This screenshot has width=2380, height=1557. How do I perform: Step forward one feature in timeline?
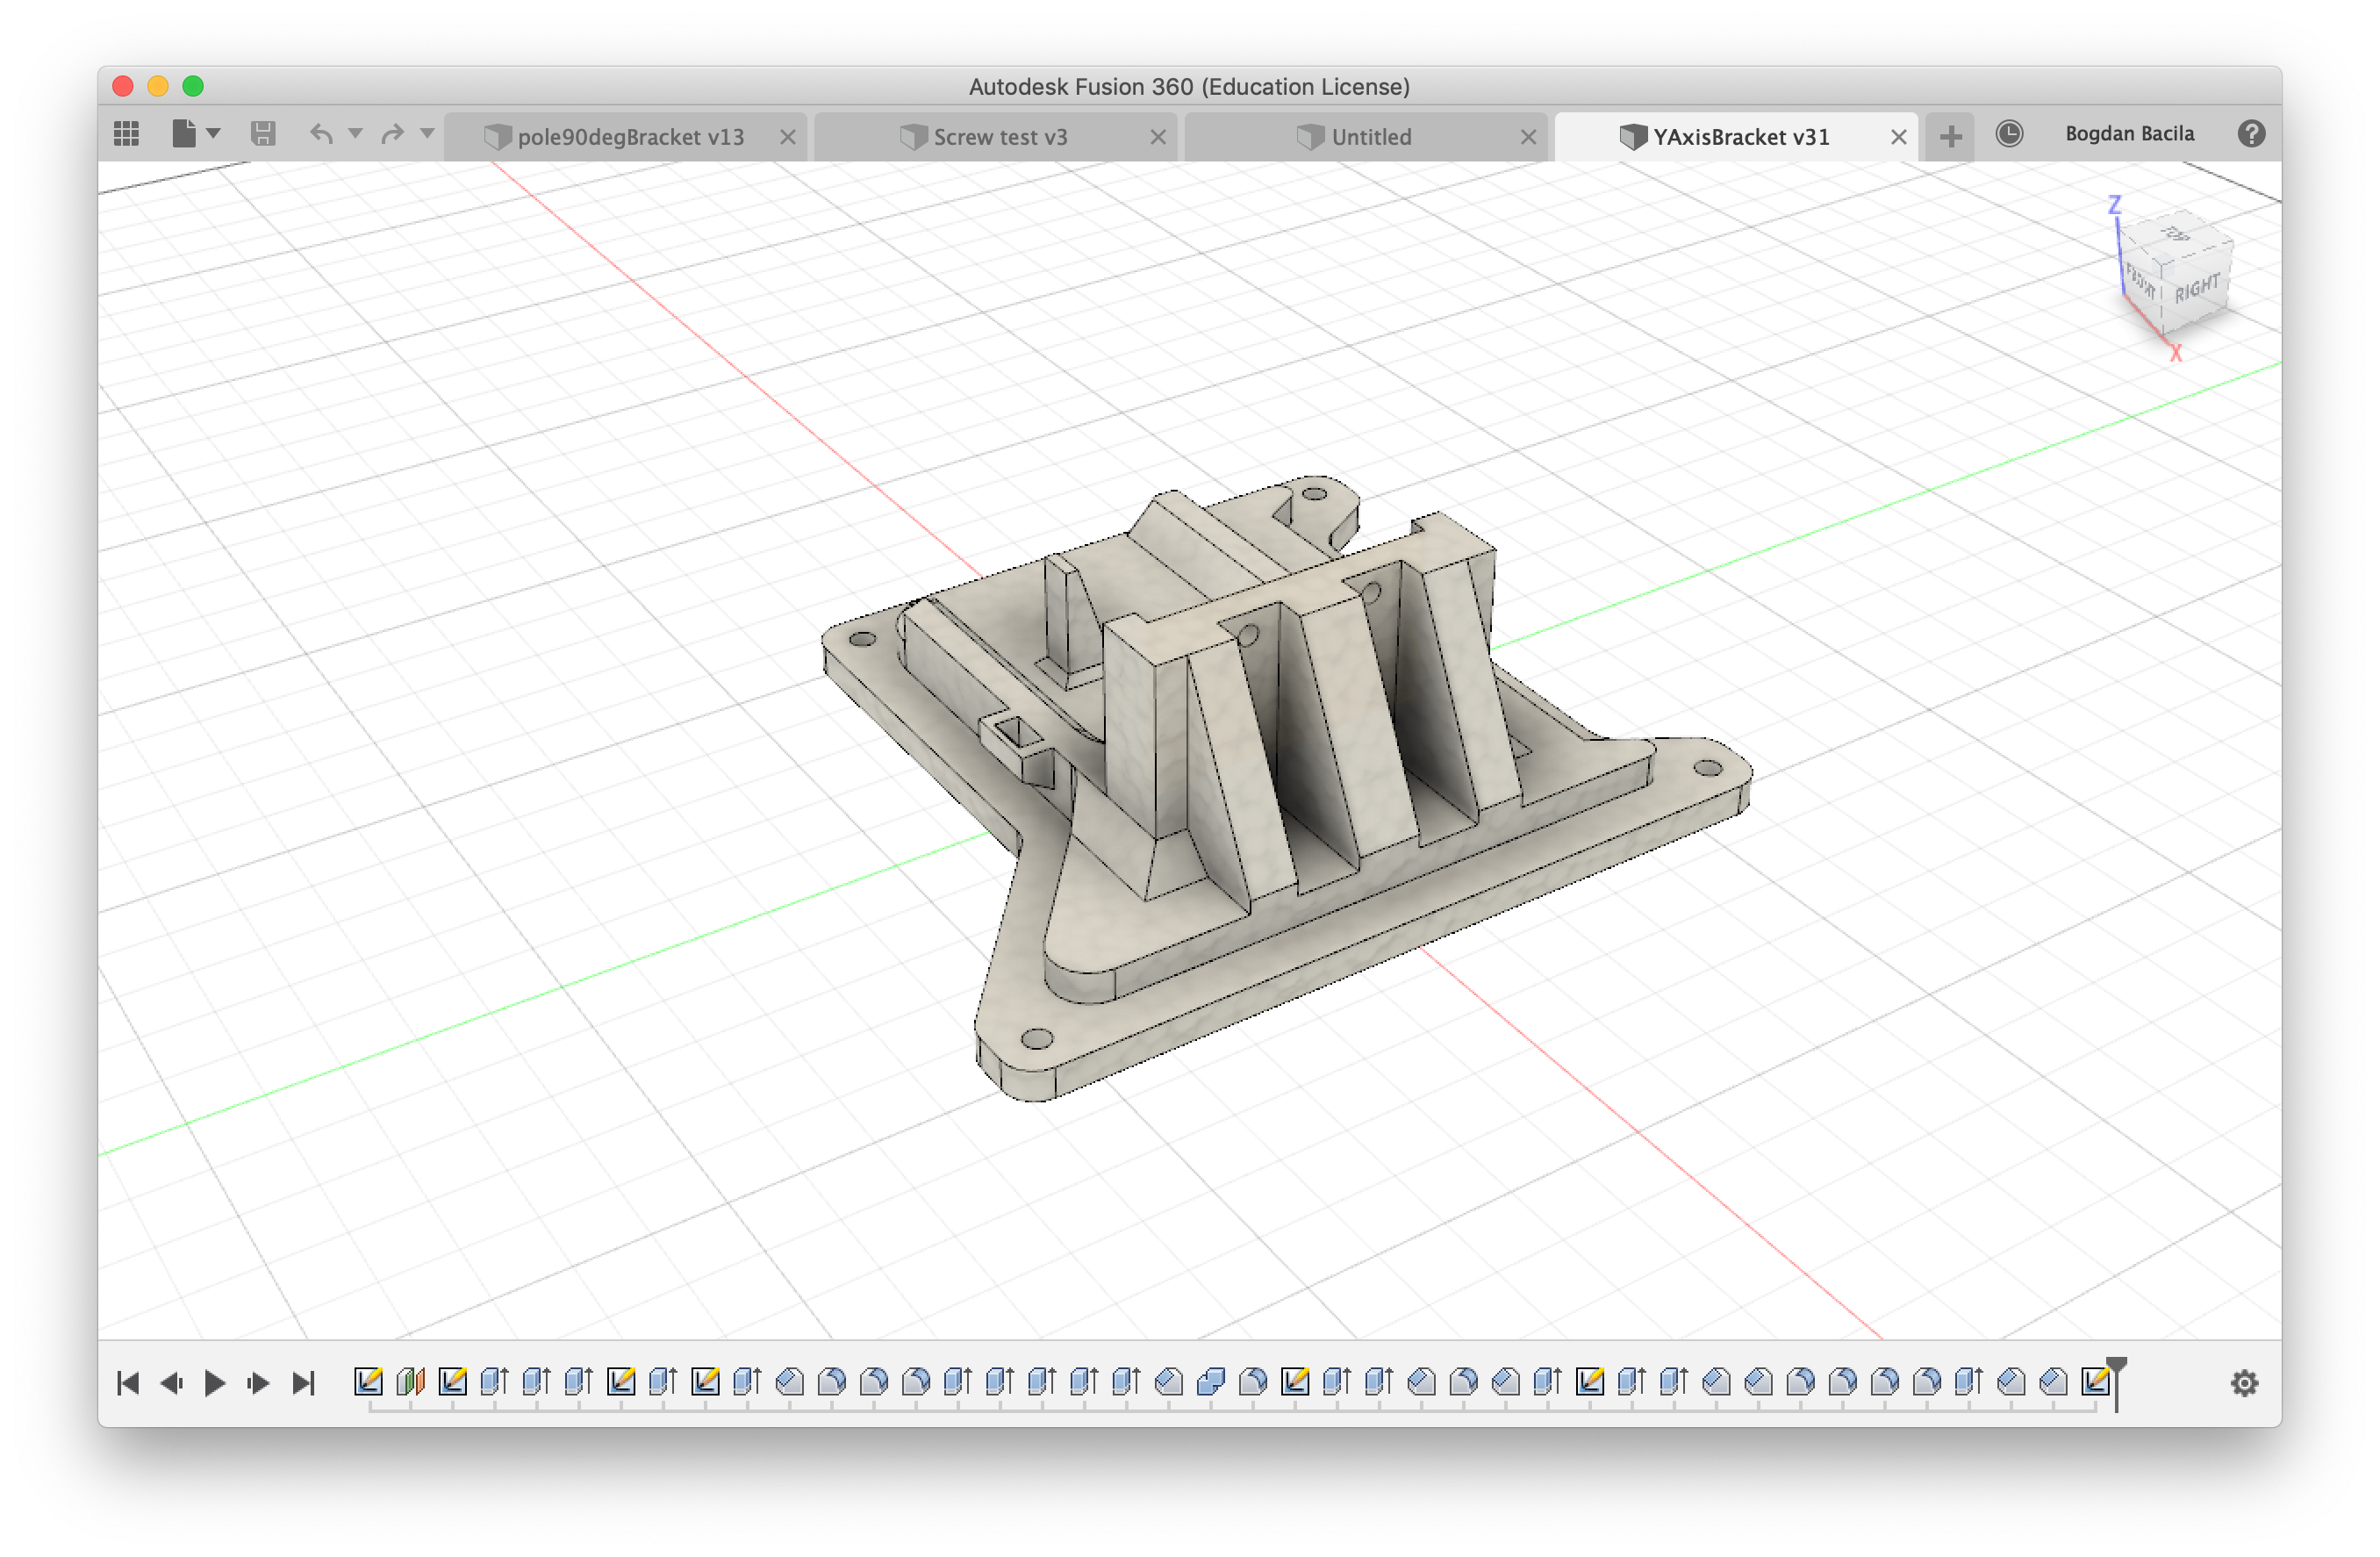(x=259, y=1383)
